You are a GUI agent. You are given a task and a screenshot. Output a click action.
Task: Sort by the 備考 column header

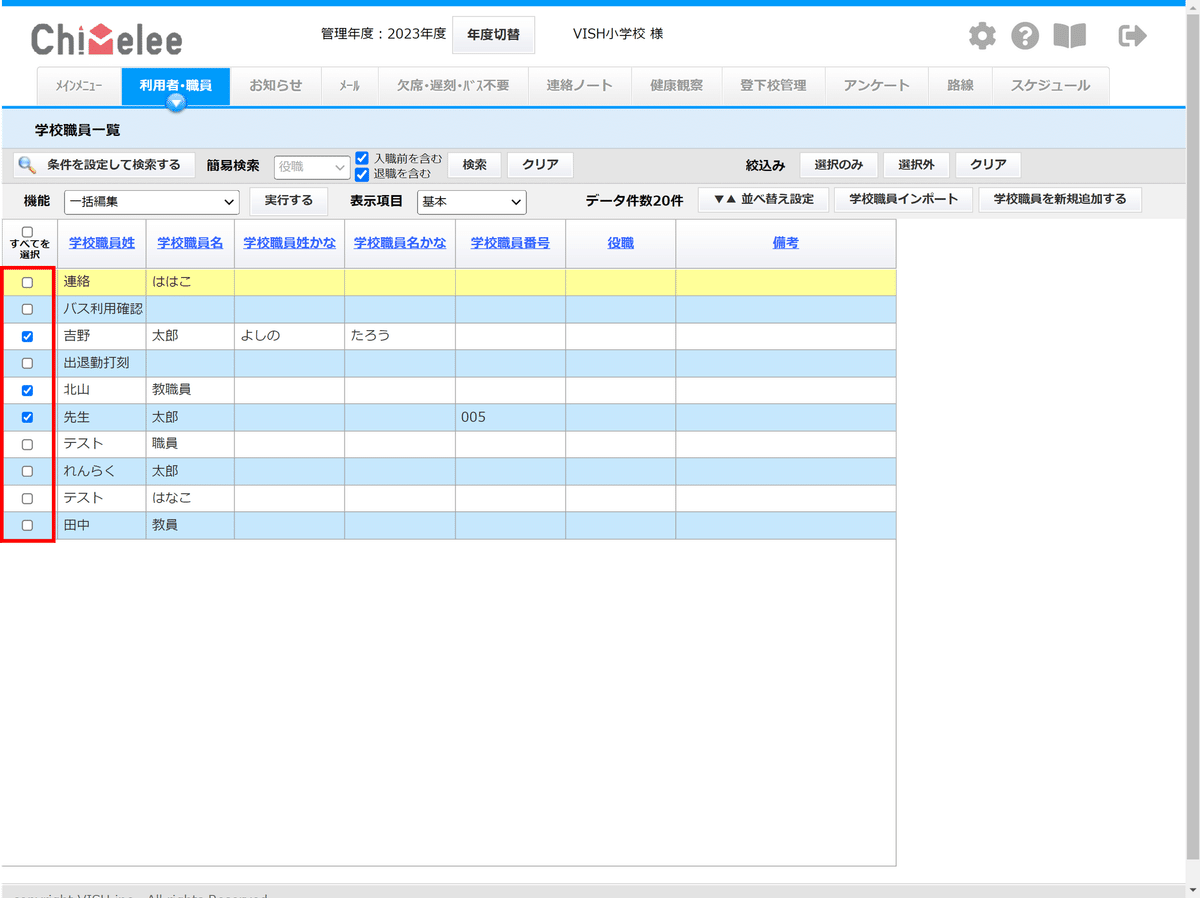pos(786,243)
